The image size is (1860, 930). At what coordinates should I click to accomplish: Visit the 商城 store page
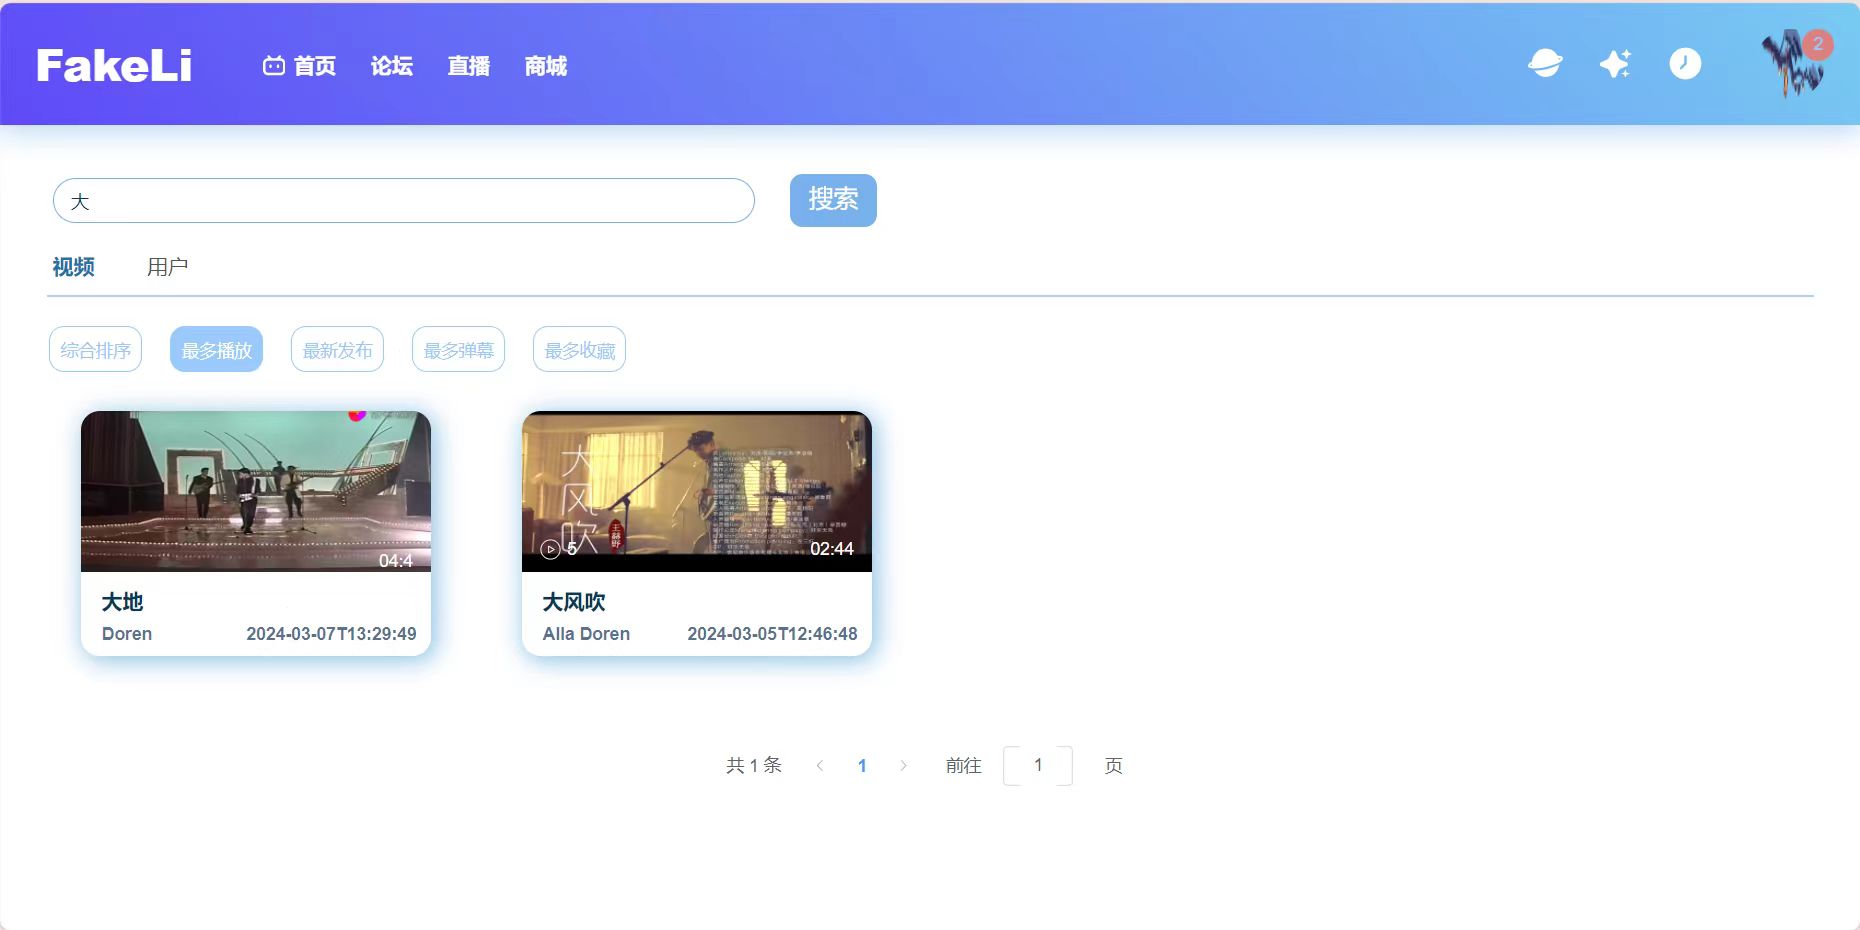pyautogui.click(x=545, y=66)
